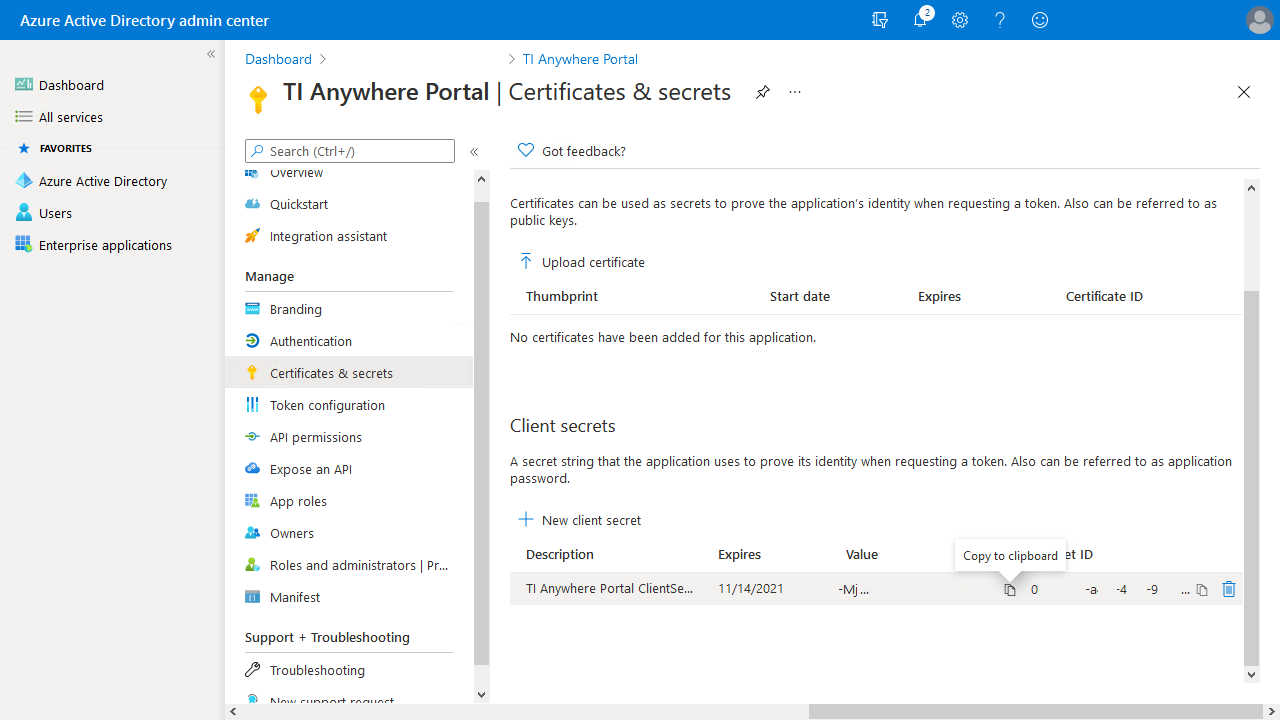
Task: Select Certificates & secrets menu item
Action: [x=349, y=373]
